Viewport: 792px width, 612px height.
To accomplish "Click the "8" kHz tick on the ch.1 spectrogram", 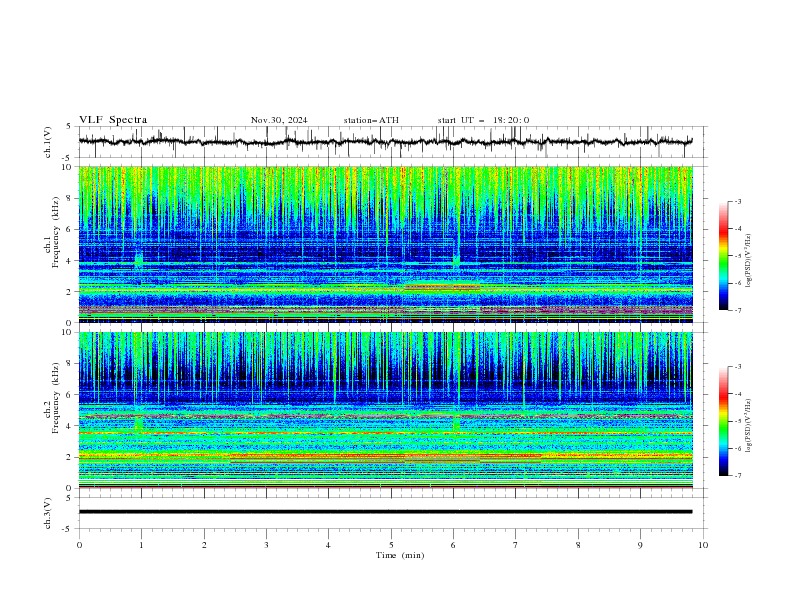I will 71,198.
